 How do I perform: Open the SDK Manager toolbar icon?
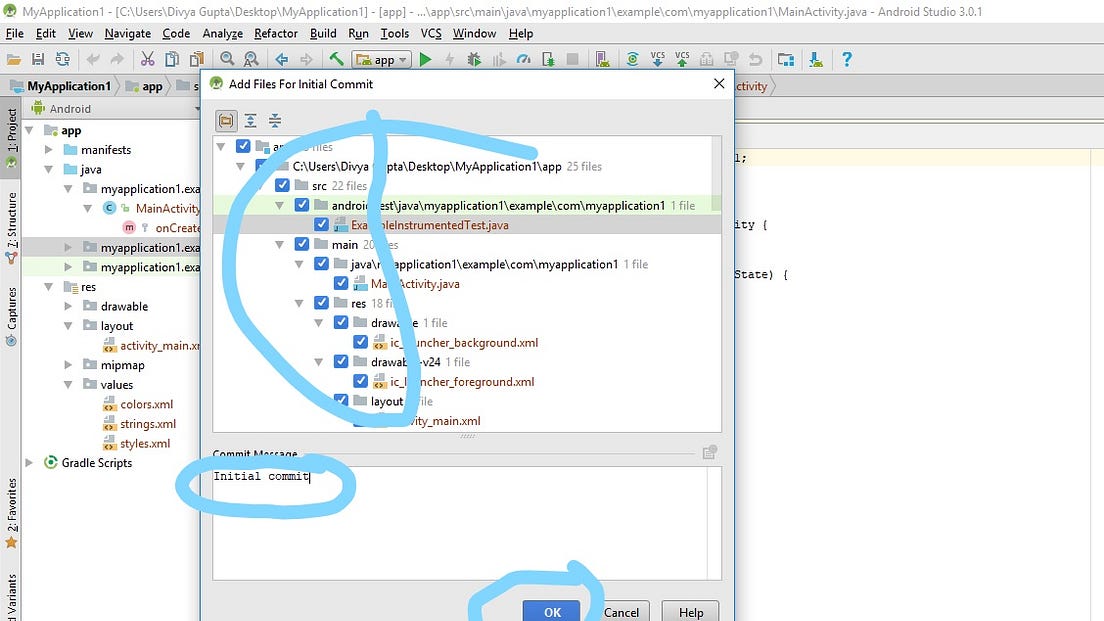816,58
